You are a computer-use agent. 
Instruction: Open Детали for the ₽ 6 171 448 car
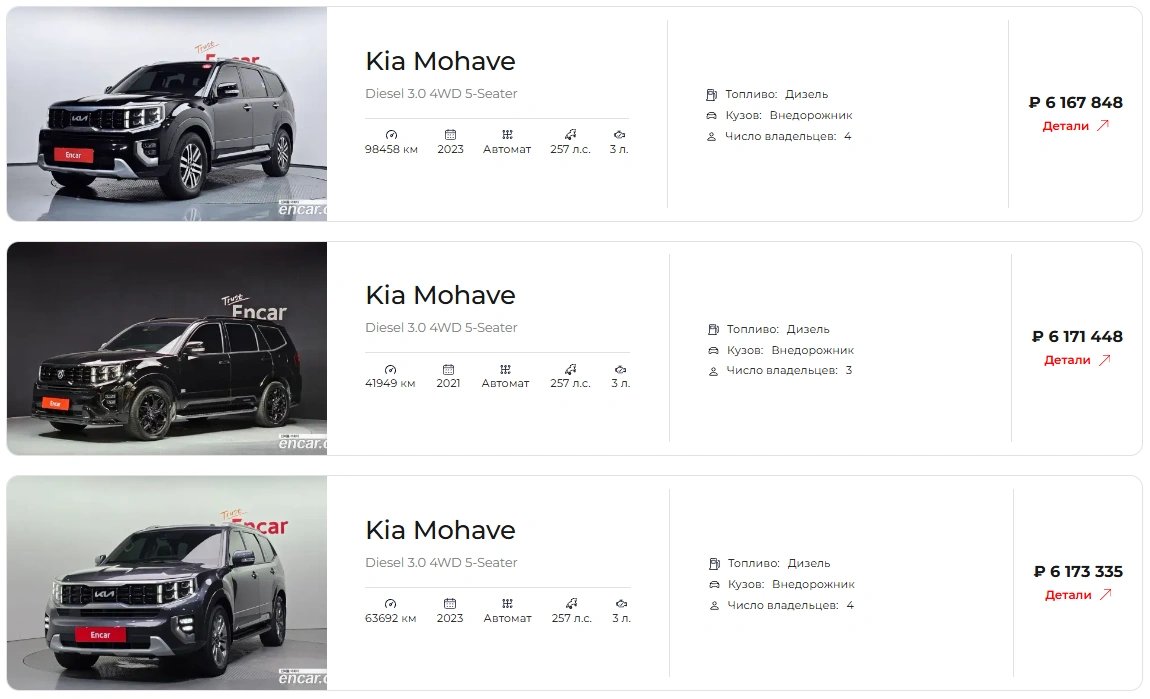[1077, 360]
